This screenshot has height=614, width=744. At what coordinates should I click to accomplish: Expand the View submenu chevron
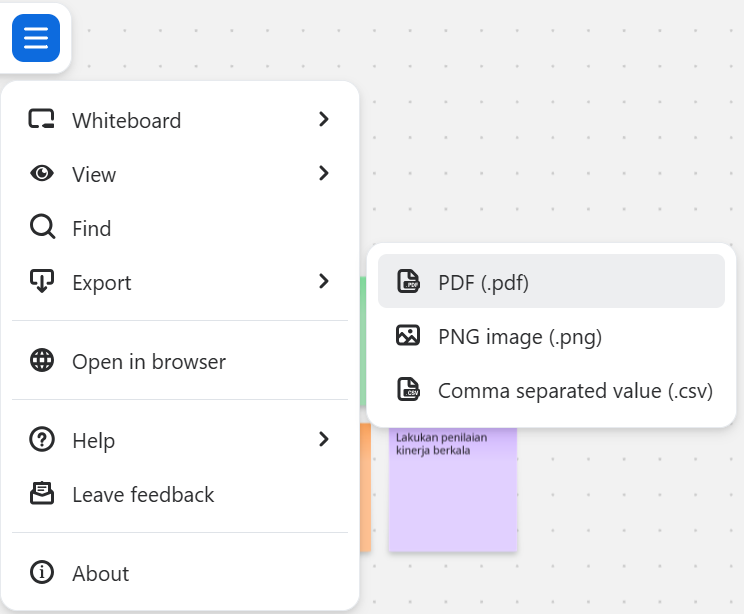point(323,174)
